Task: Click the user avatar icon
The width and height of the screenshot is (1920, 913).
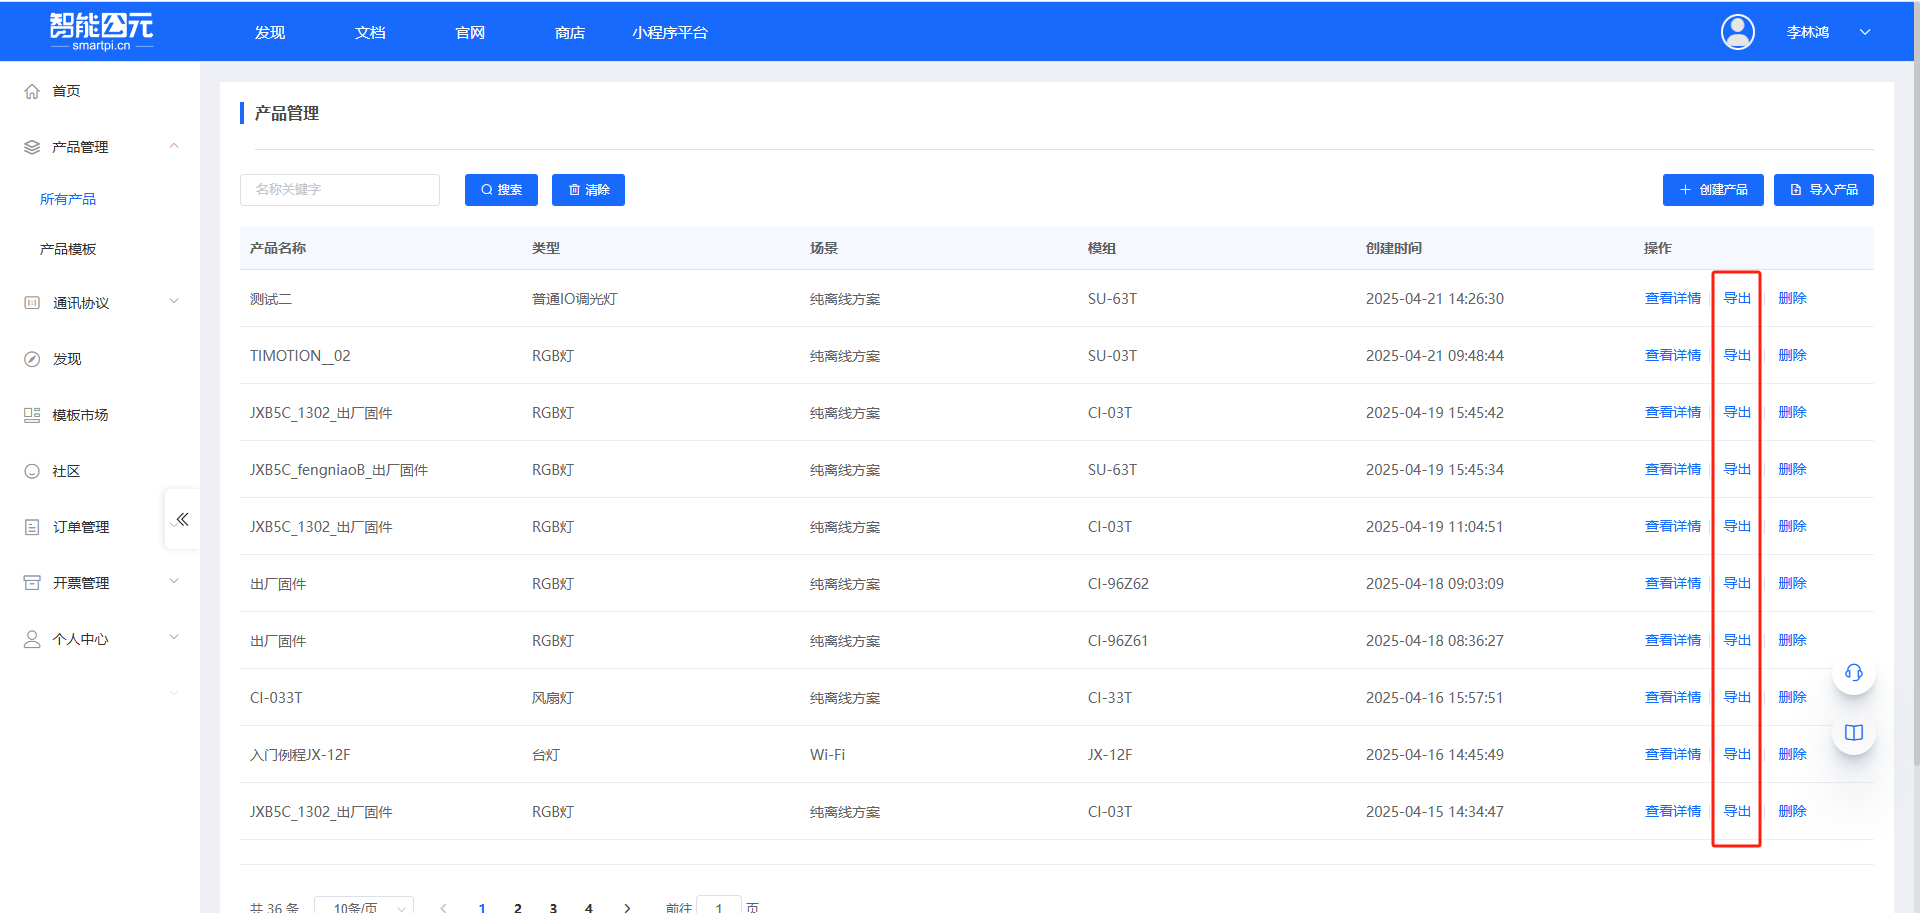Action: 1737,32
